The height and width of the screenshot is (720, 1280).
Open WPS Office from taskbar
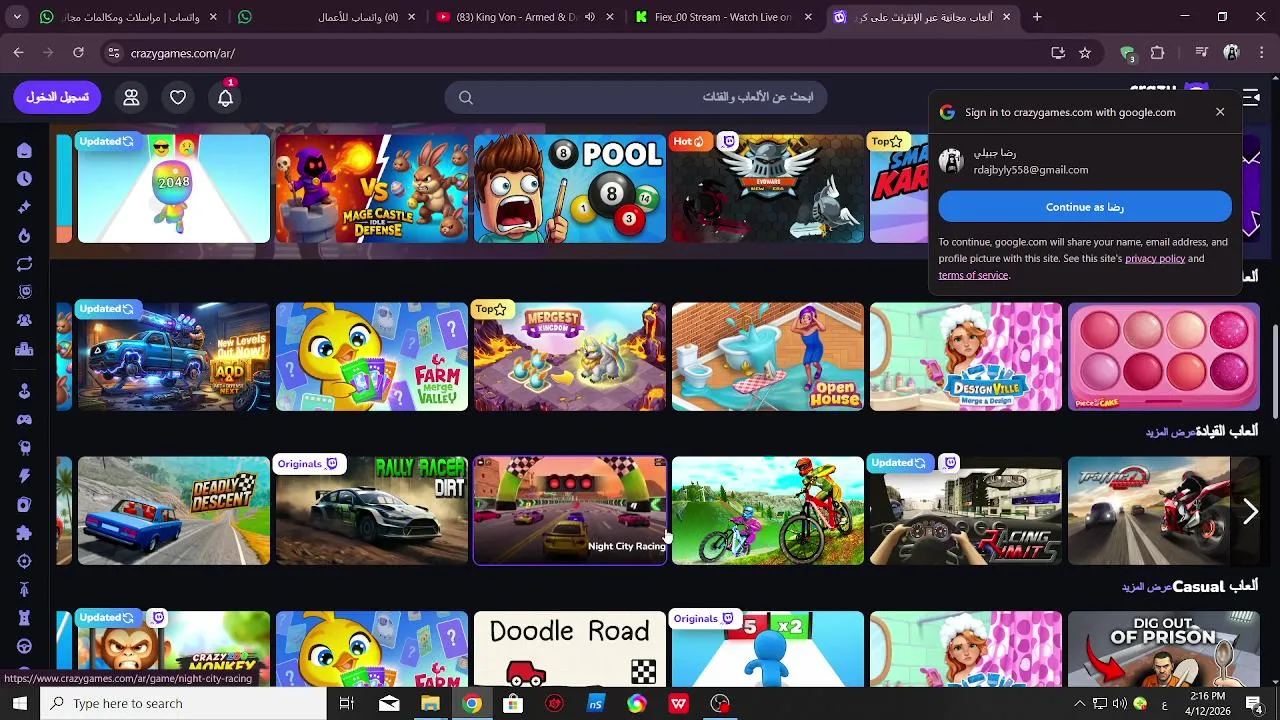[679, 704]
